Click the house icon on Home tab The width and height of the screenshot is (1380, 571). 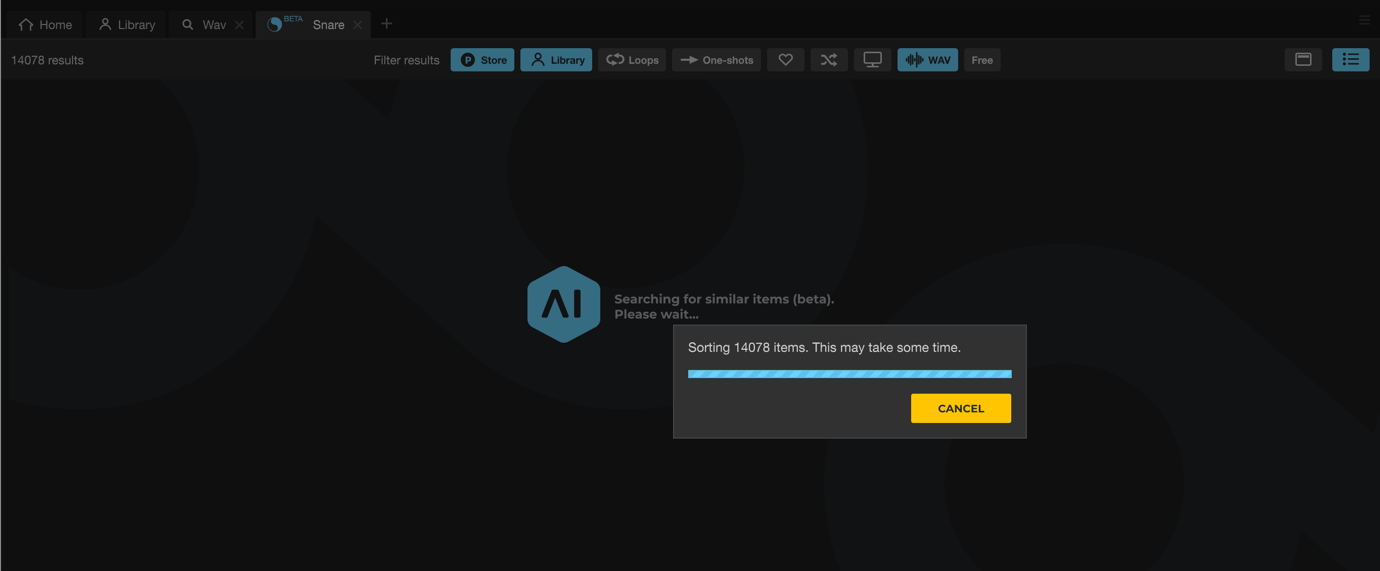pos(26,24)
